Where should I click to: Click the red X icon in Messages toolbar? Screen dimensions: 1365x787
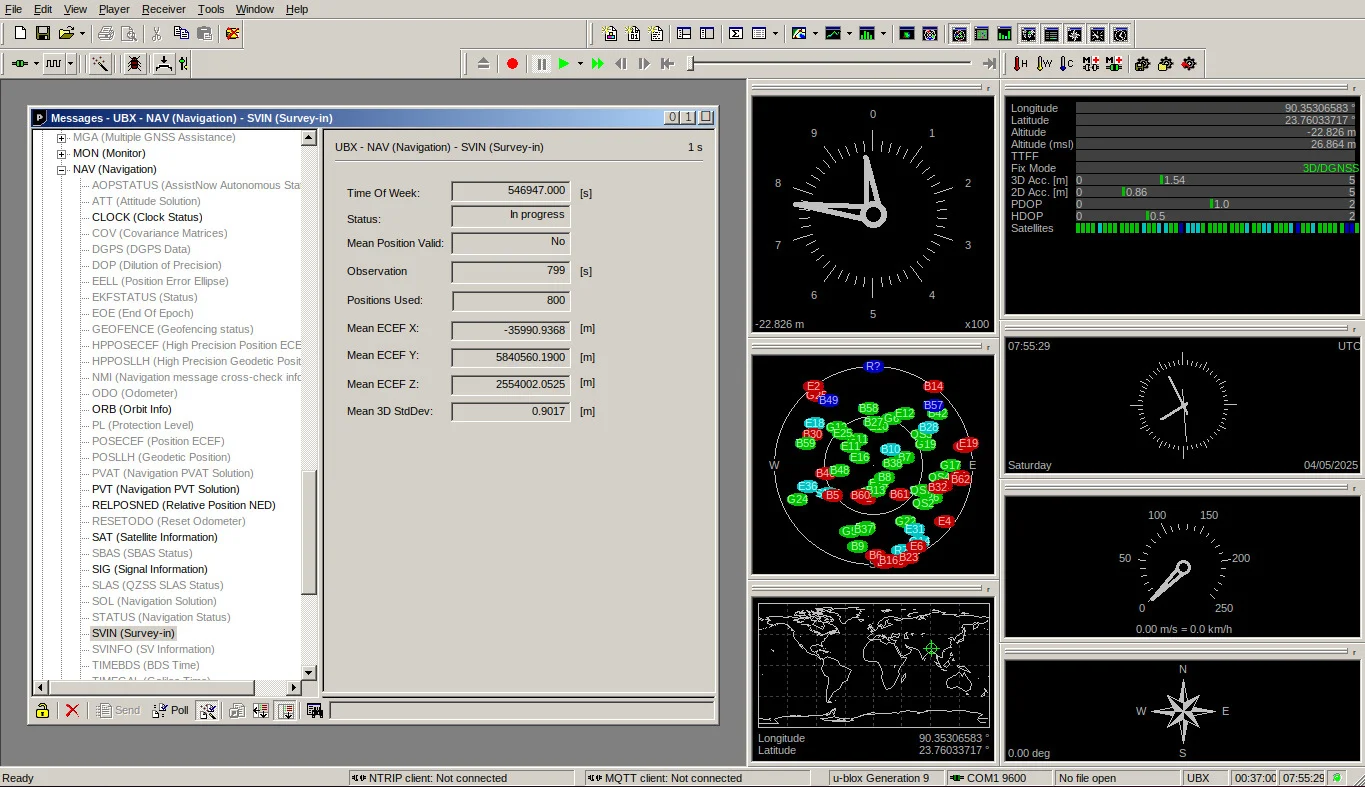pyautogui.click(x=72, y=710)
